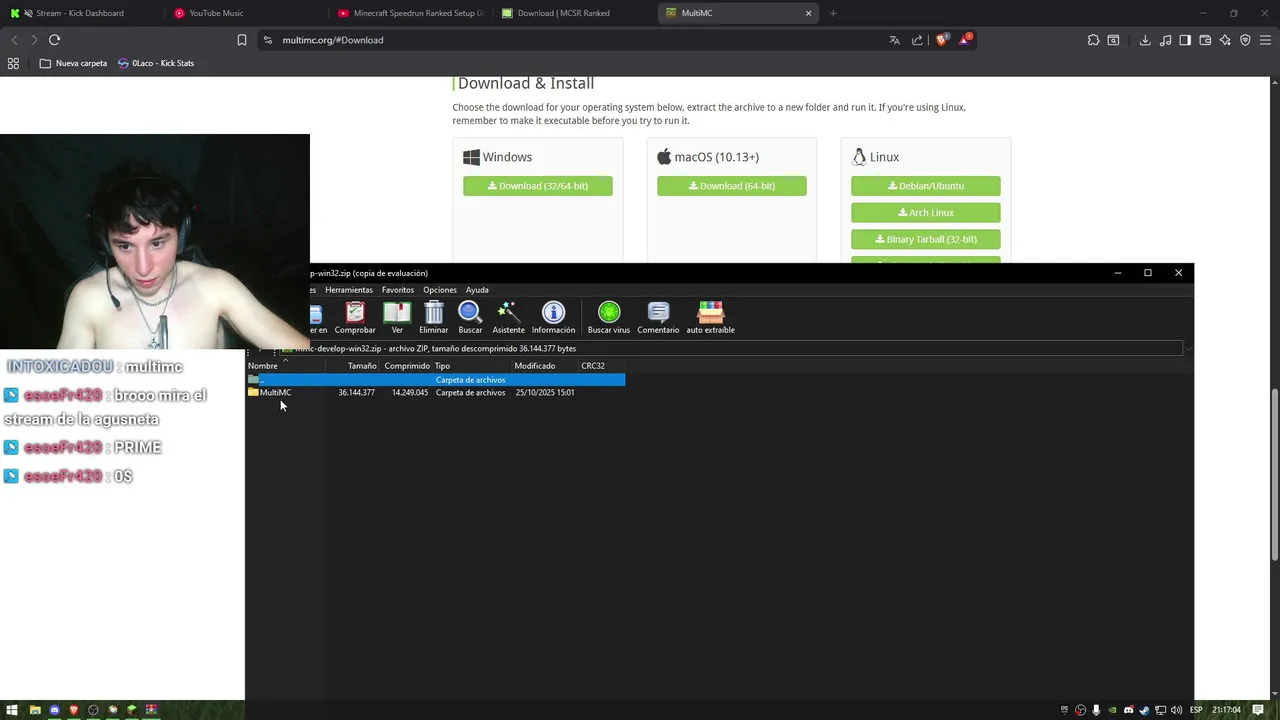Screen dimensions: 1280x720
Task: Click the translate page icon in address bar
Action: click(894, 40)
